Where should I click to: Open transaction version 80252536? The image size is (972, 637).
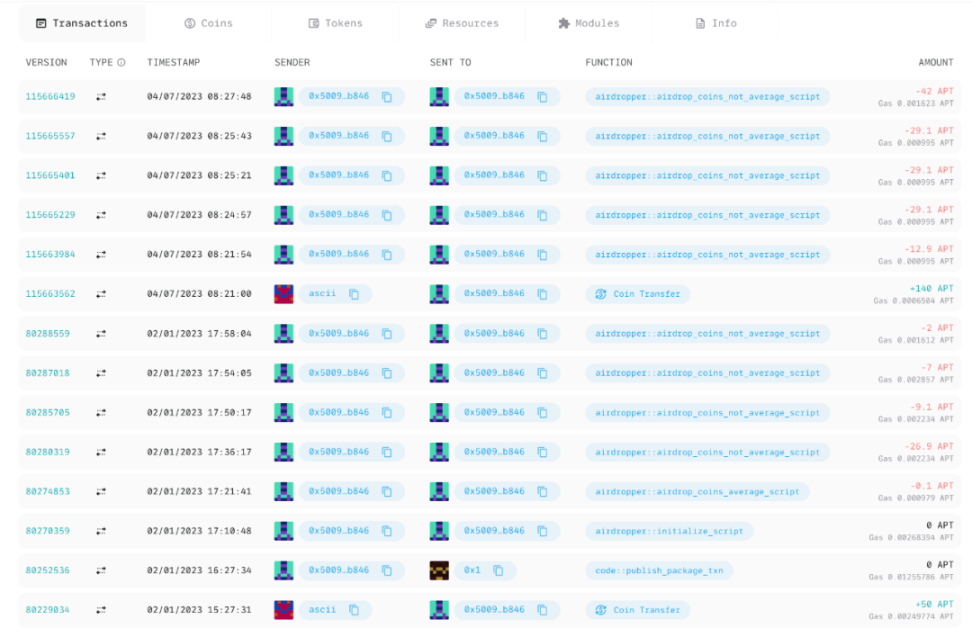[48, 571]
